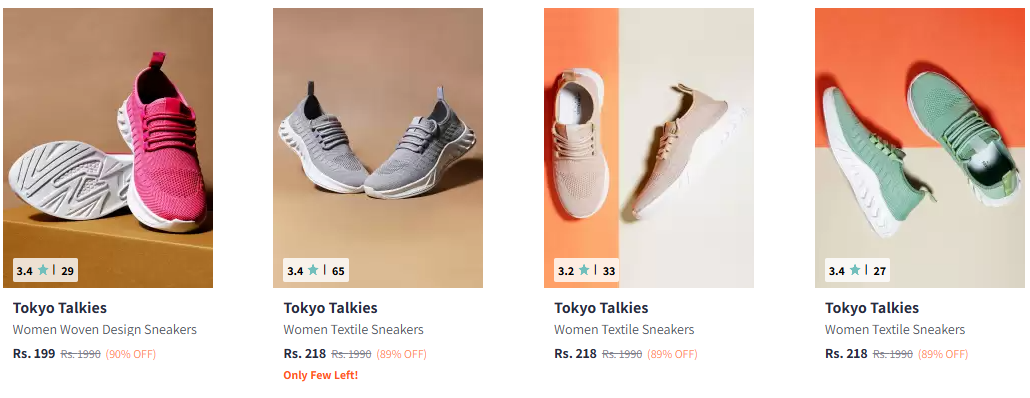Click review count 33 on beige sneakers
The image size is (1030, 398).
point(608,271)
